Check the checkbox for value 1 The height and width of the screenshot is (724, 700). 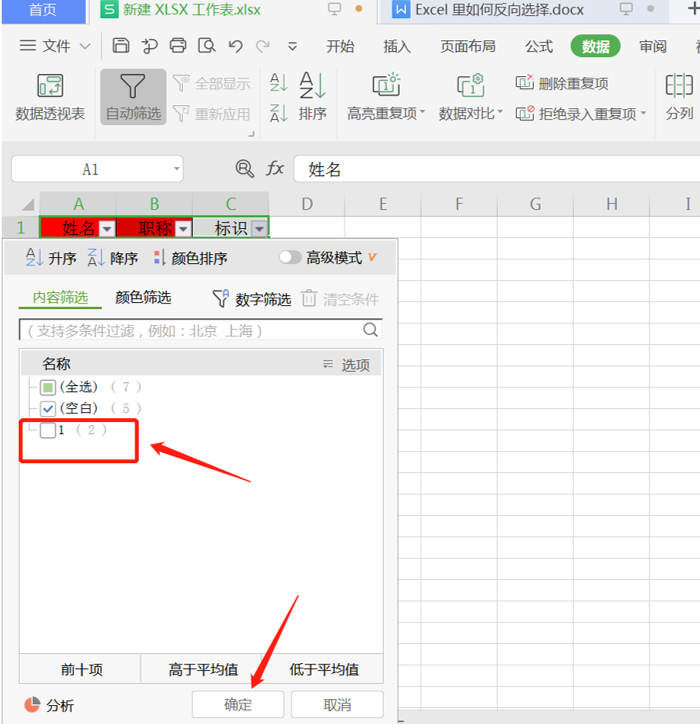pyautogui.click(x=48, y=430)
